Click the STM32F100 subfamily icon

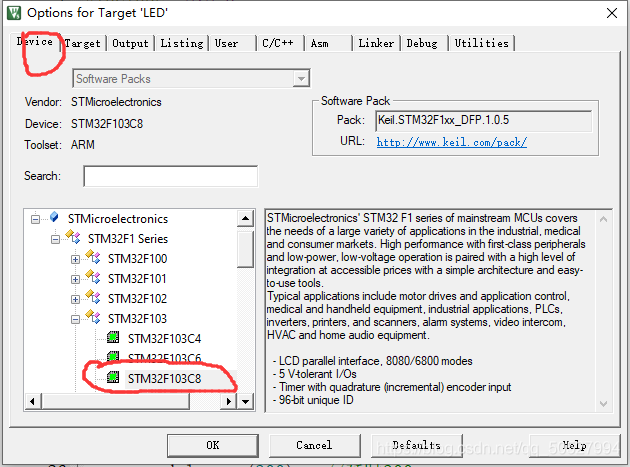tap(93, 257)
